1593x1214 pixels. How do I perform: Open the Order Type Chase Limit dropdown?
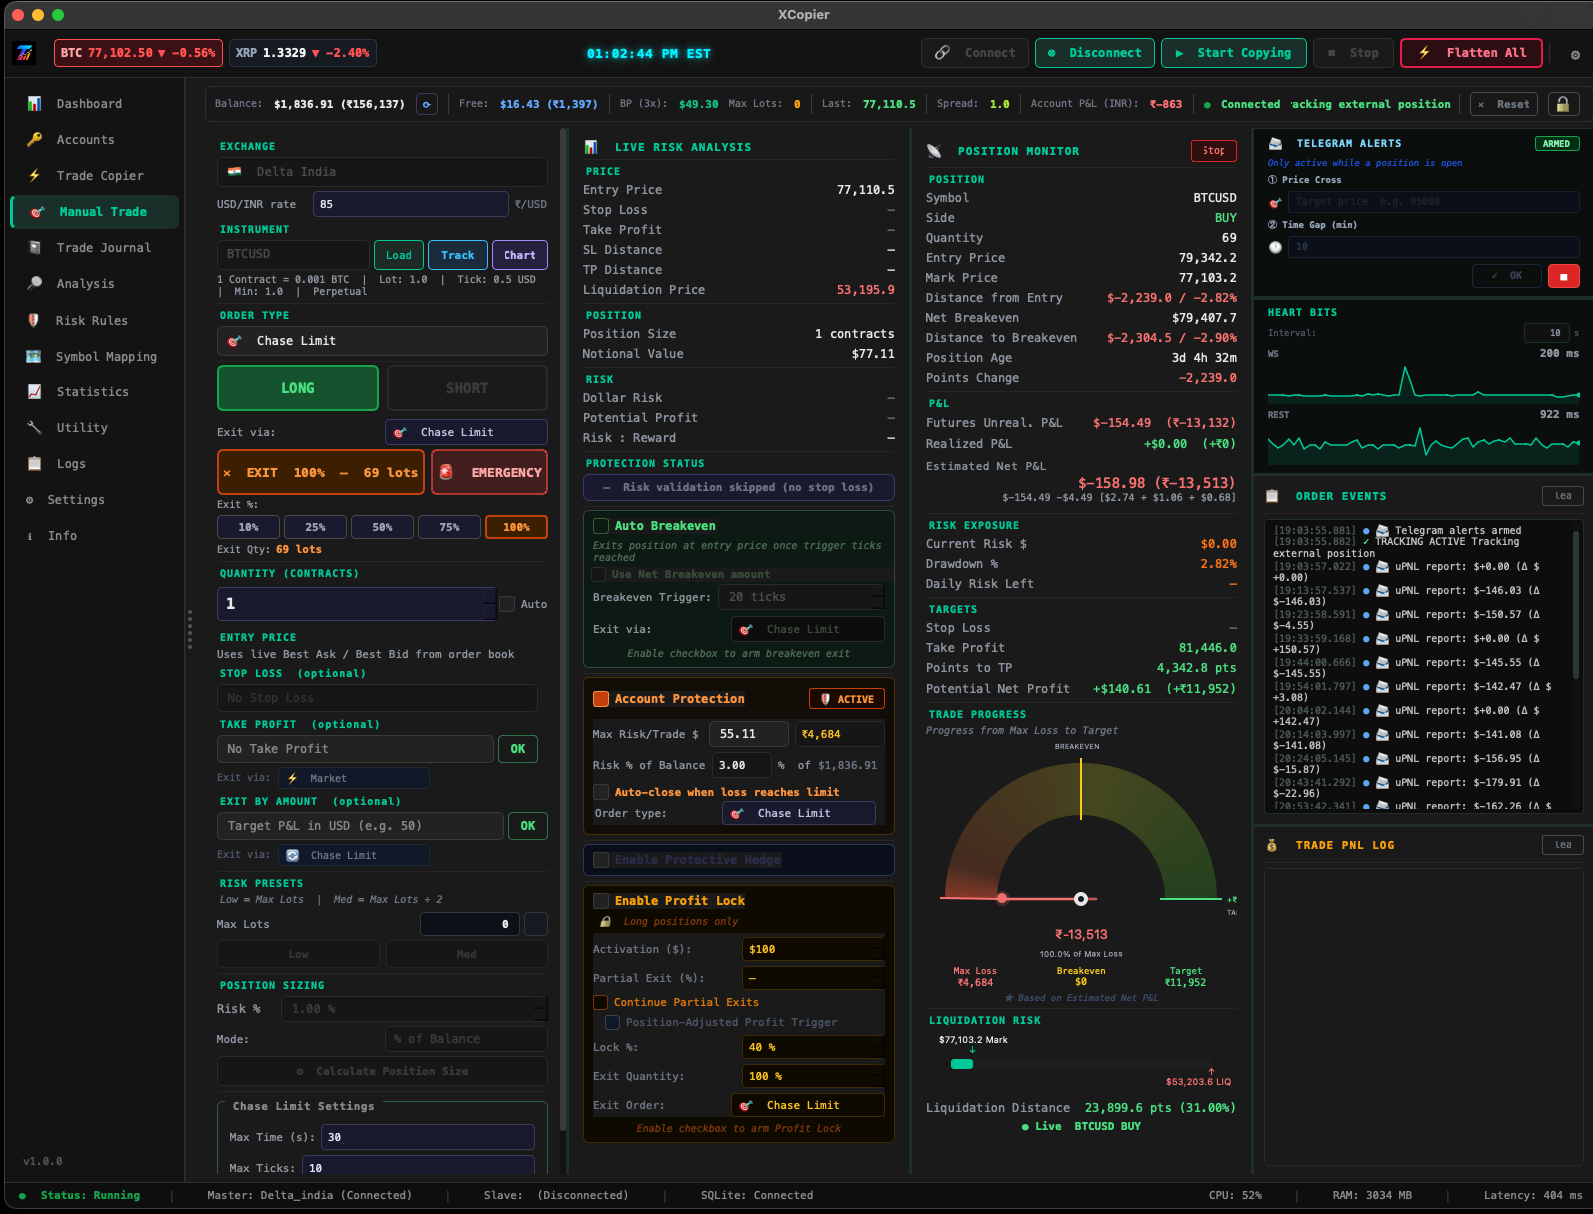tap(382, 341)
